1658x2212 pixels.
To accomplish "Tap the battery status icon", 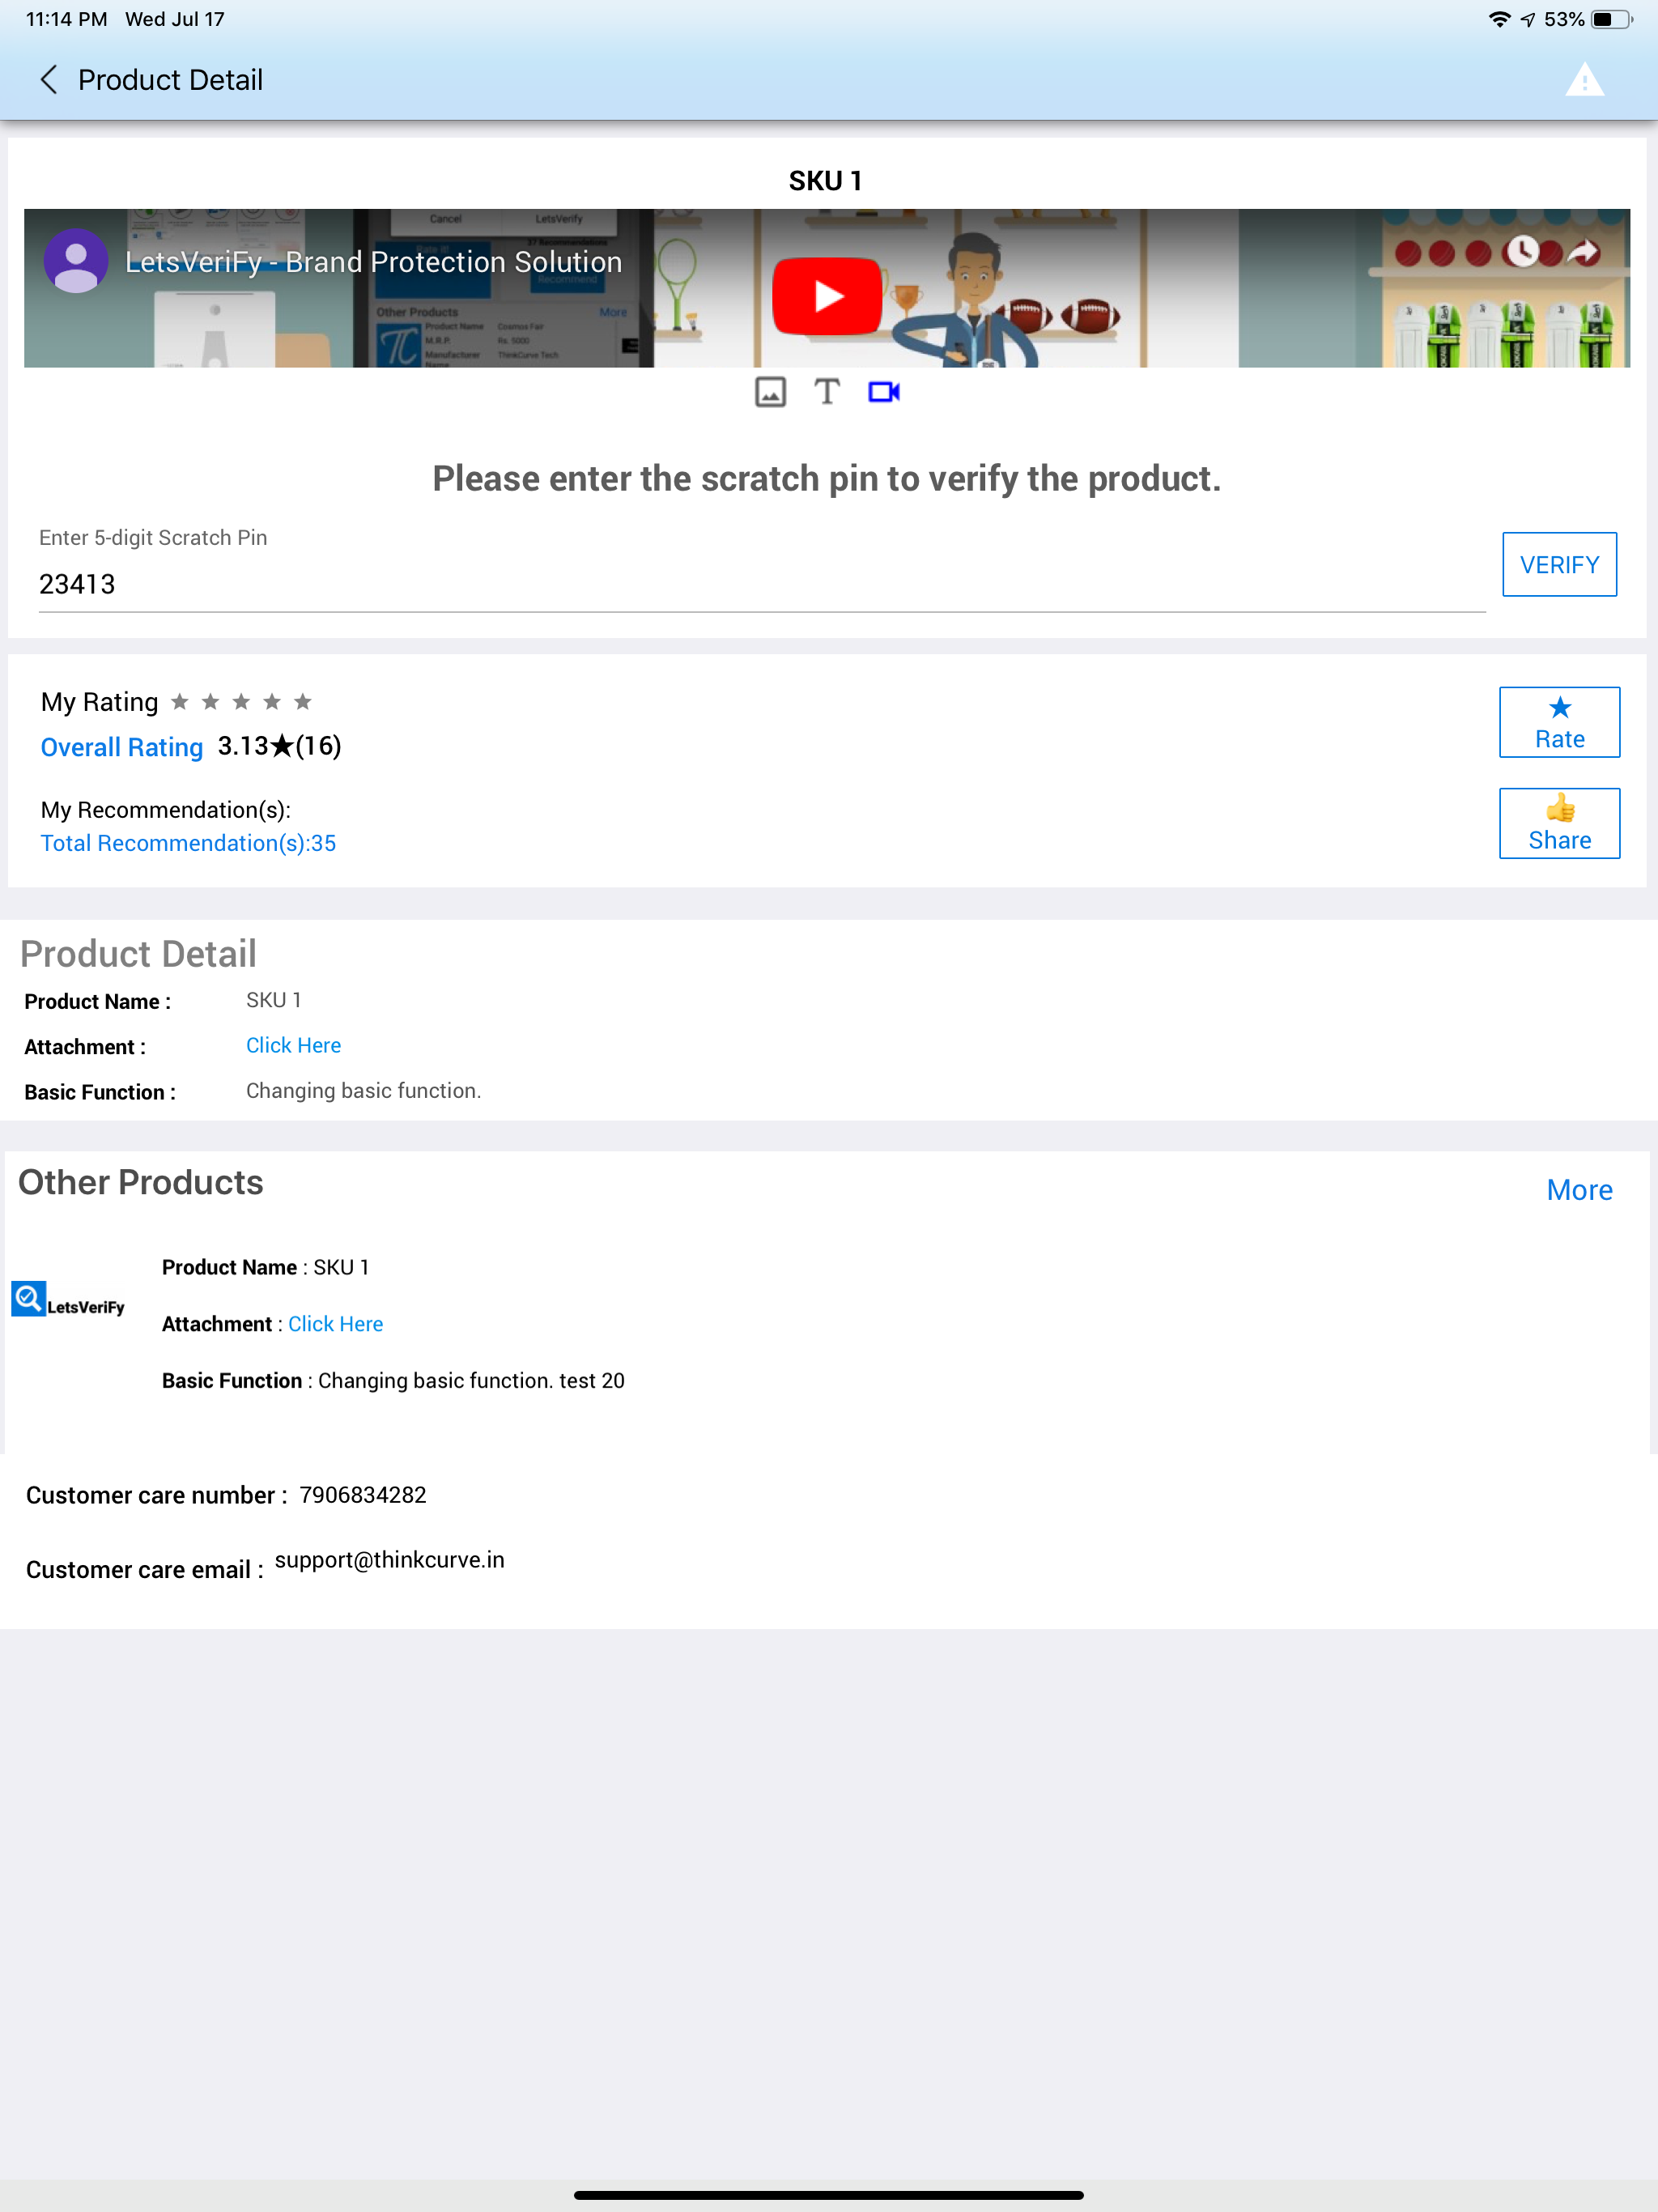I will pyautogui.click(x=1612, y=19).
